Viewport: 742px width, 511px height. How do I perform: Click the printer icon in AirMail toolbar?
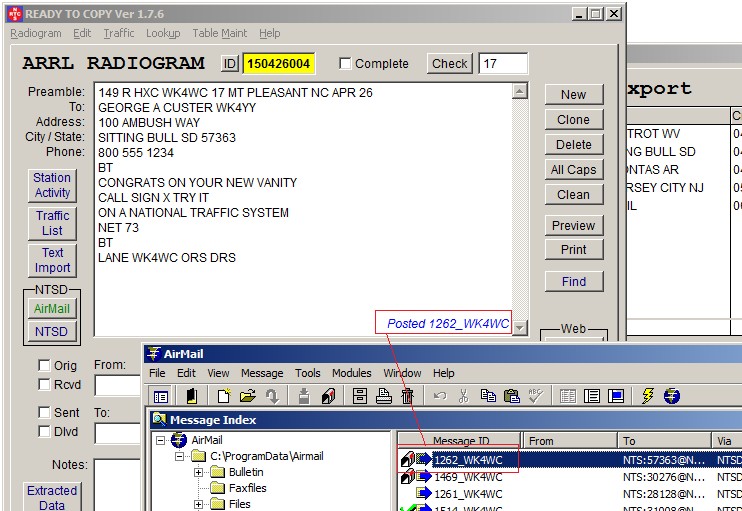(383, 396)
